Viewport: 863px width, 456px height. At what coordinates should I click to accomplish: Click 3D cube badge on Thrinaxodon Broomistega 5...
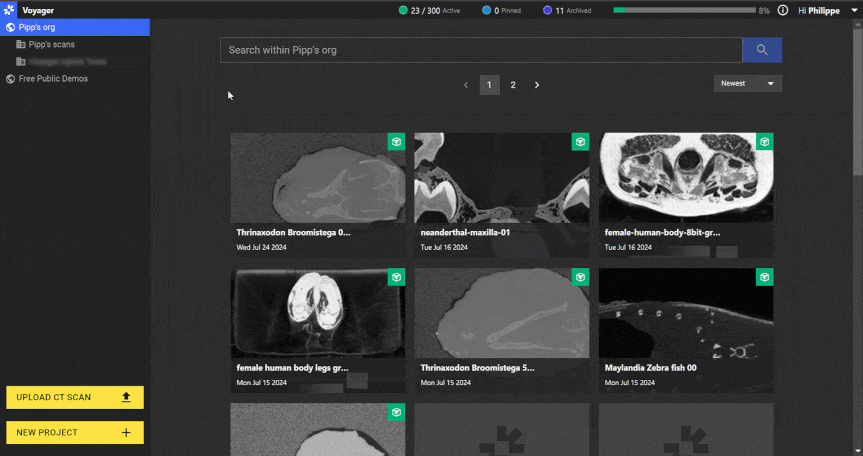[x=580, y=277]
